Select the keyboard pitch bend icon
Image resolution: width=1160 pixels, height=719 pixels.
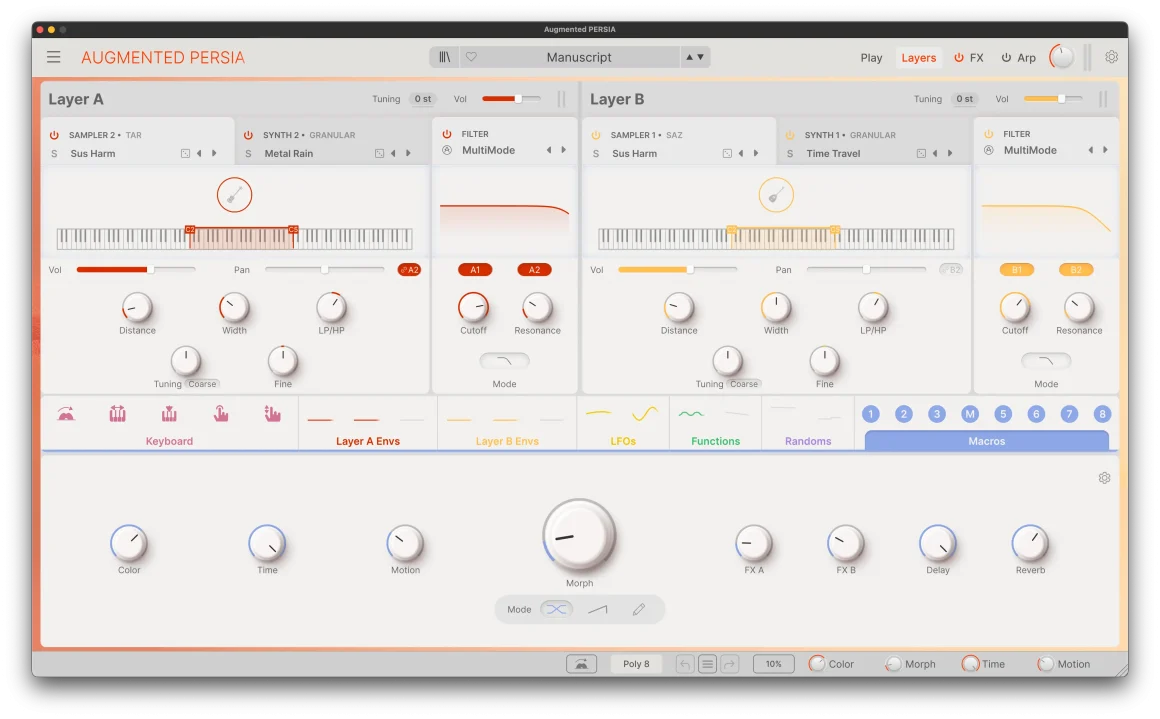pos(66,412)
